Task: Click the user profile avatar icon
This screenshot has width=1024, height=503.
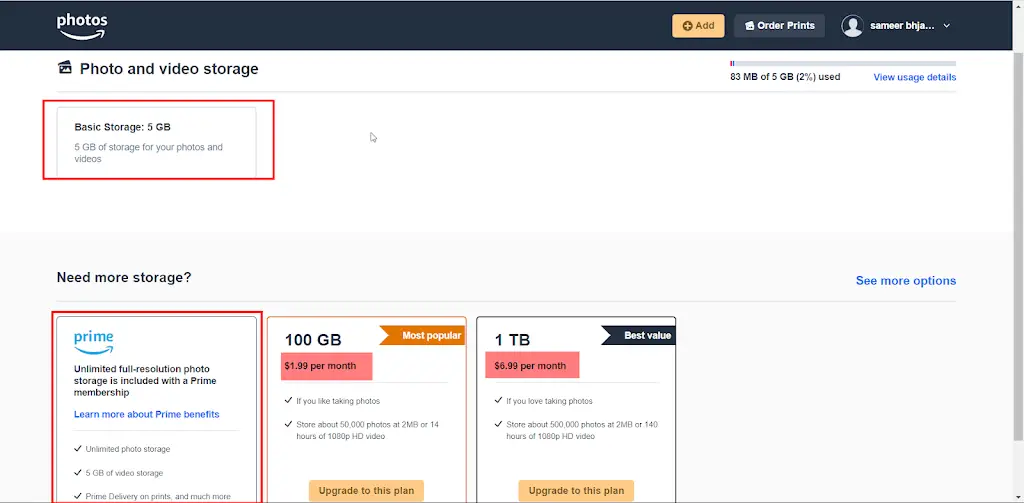Action: click(852, 26)
